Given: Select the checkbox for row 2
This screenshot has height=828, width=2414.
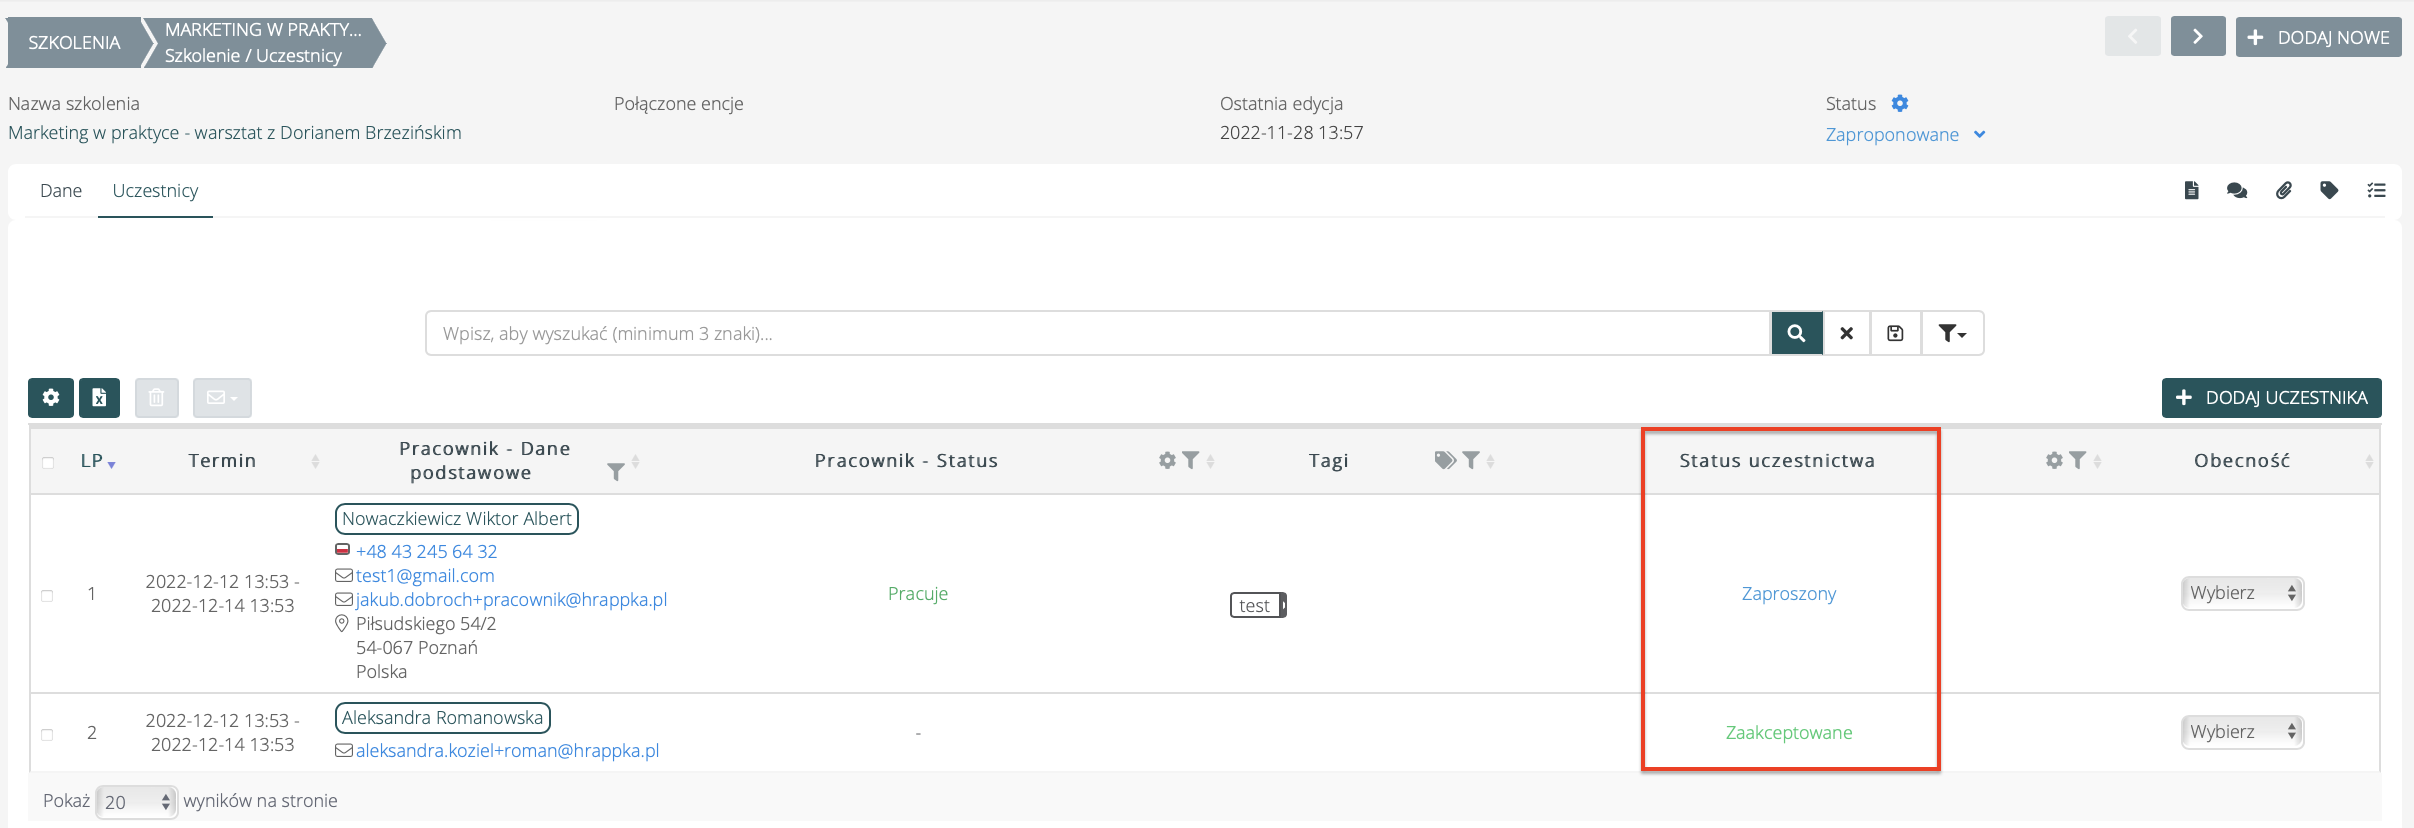Looking at the screenshot, I should (47, 734).
